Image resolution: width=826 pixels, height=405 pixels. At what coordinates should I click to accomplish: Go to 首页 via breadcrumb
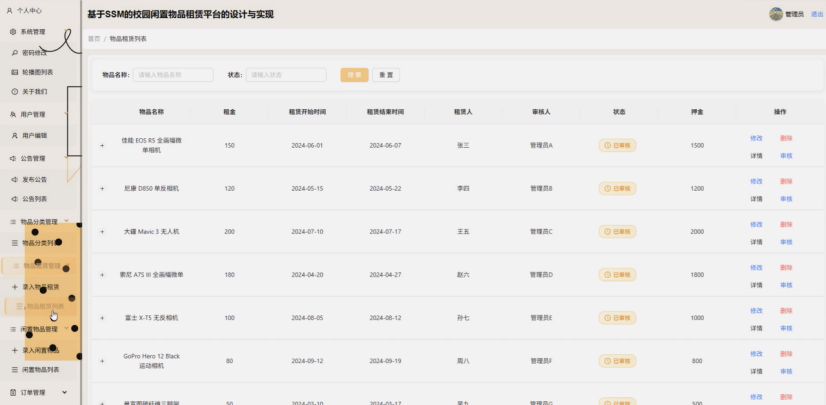click(94, 39)
